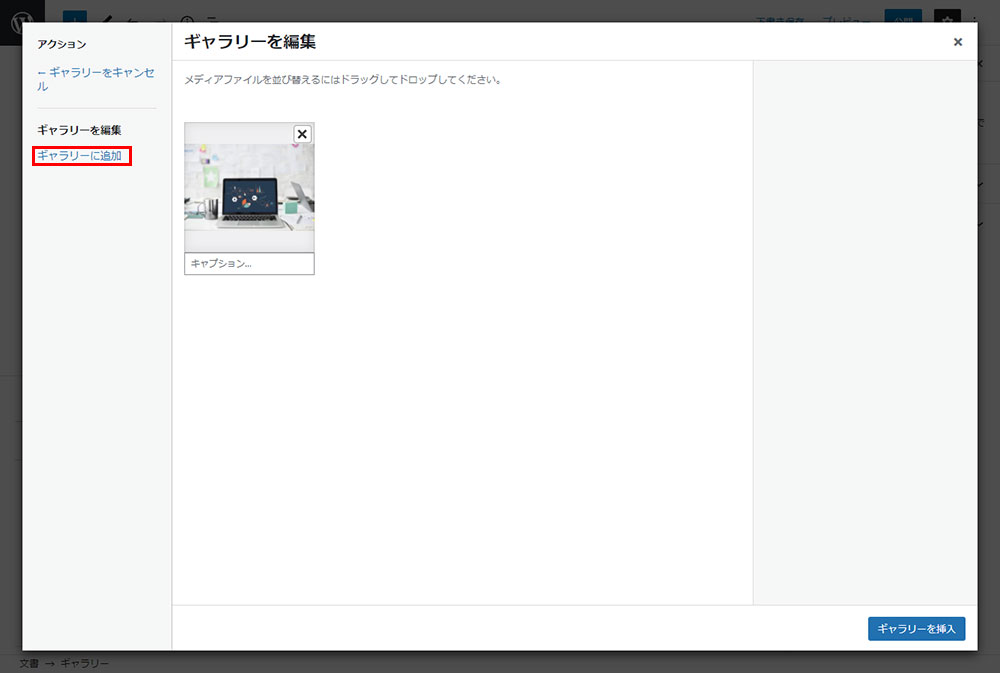Click ギャラリーに追加 in the sidebar
1000x673 pixels.
(x=79, y=156)
